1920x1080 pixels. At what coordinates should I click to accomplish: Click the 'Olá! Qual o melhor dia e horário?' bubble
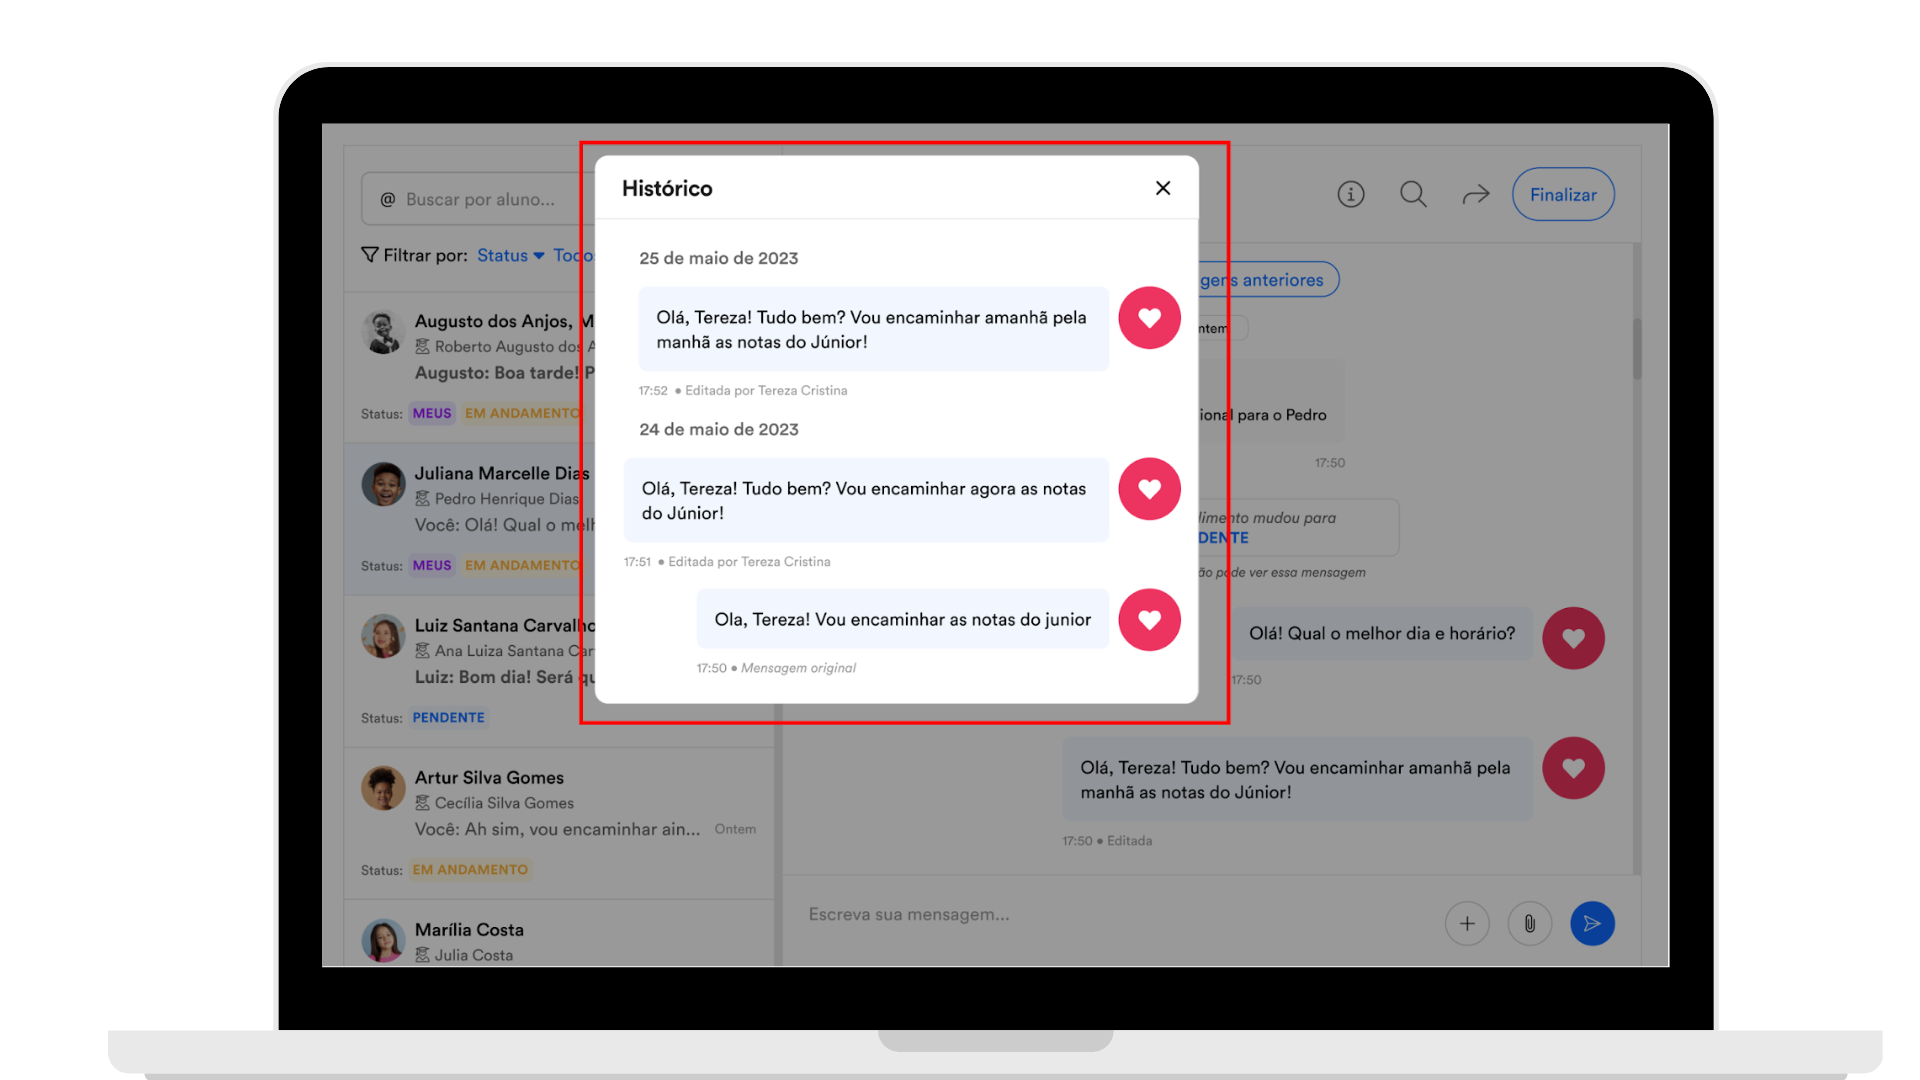[x=1382, y=633]
